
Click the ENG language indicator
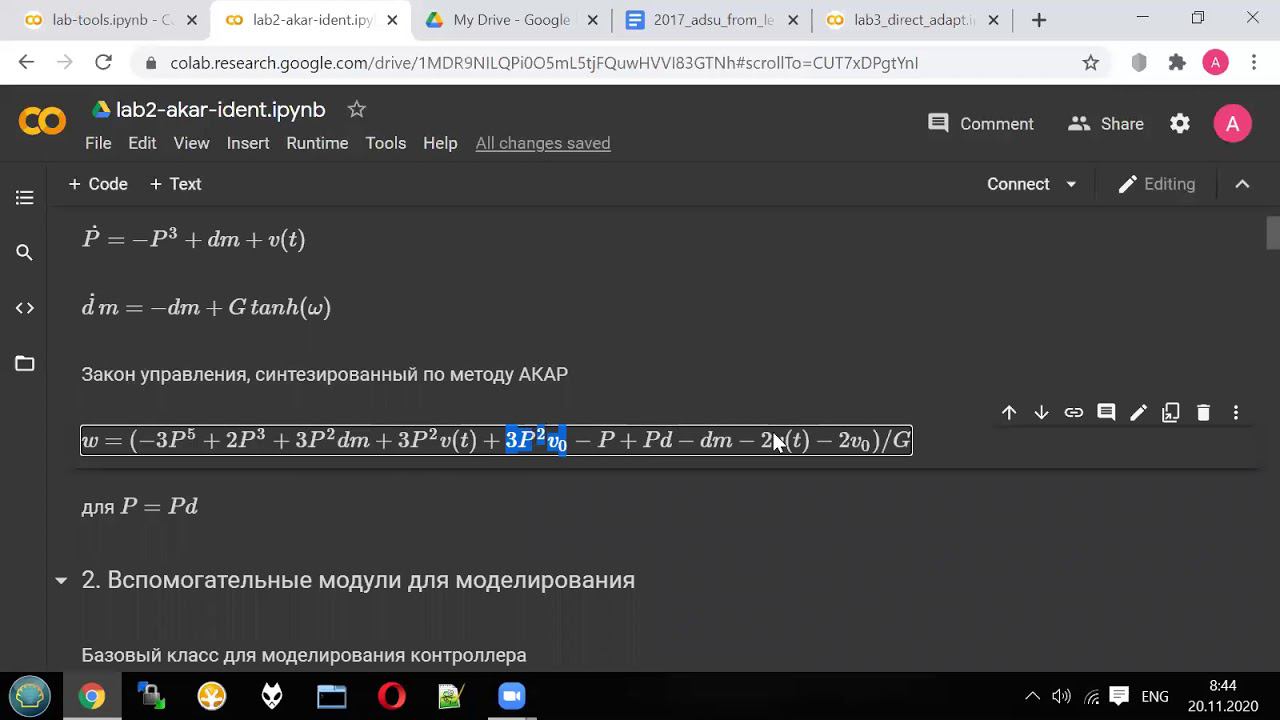pos(1155,697)
